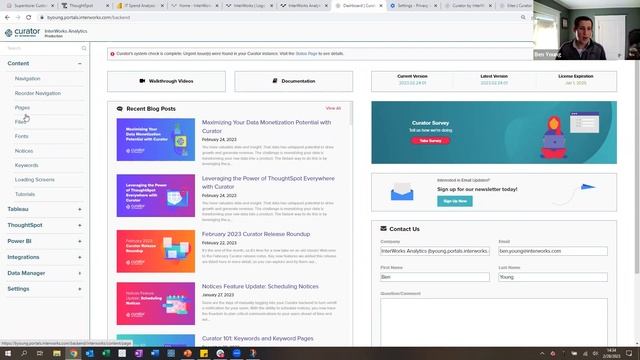Open the Documentation button

pos(293,81)
